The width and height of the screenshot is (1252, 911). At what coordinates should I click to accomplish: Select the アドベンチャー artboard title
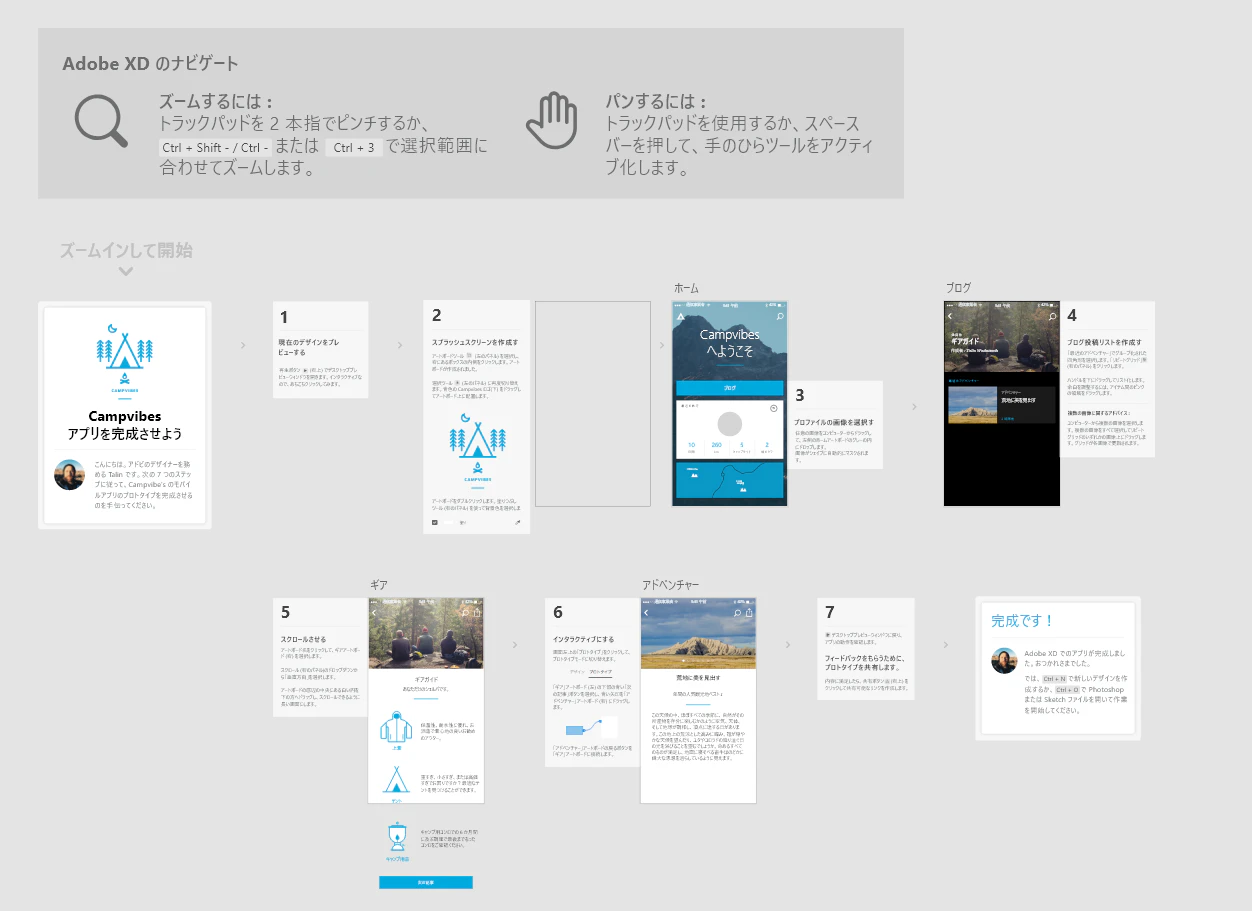coord(671,585)
